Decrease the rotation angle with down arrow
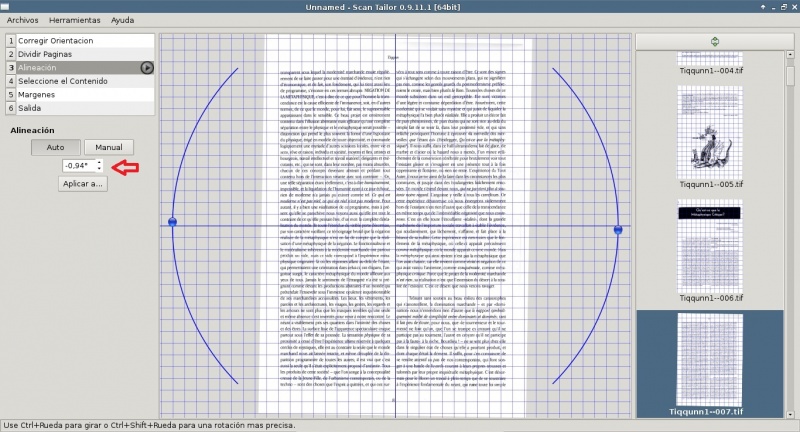Image resolution: width=800 pixels, height=432 pixels. pos(99,168)
